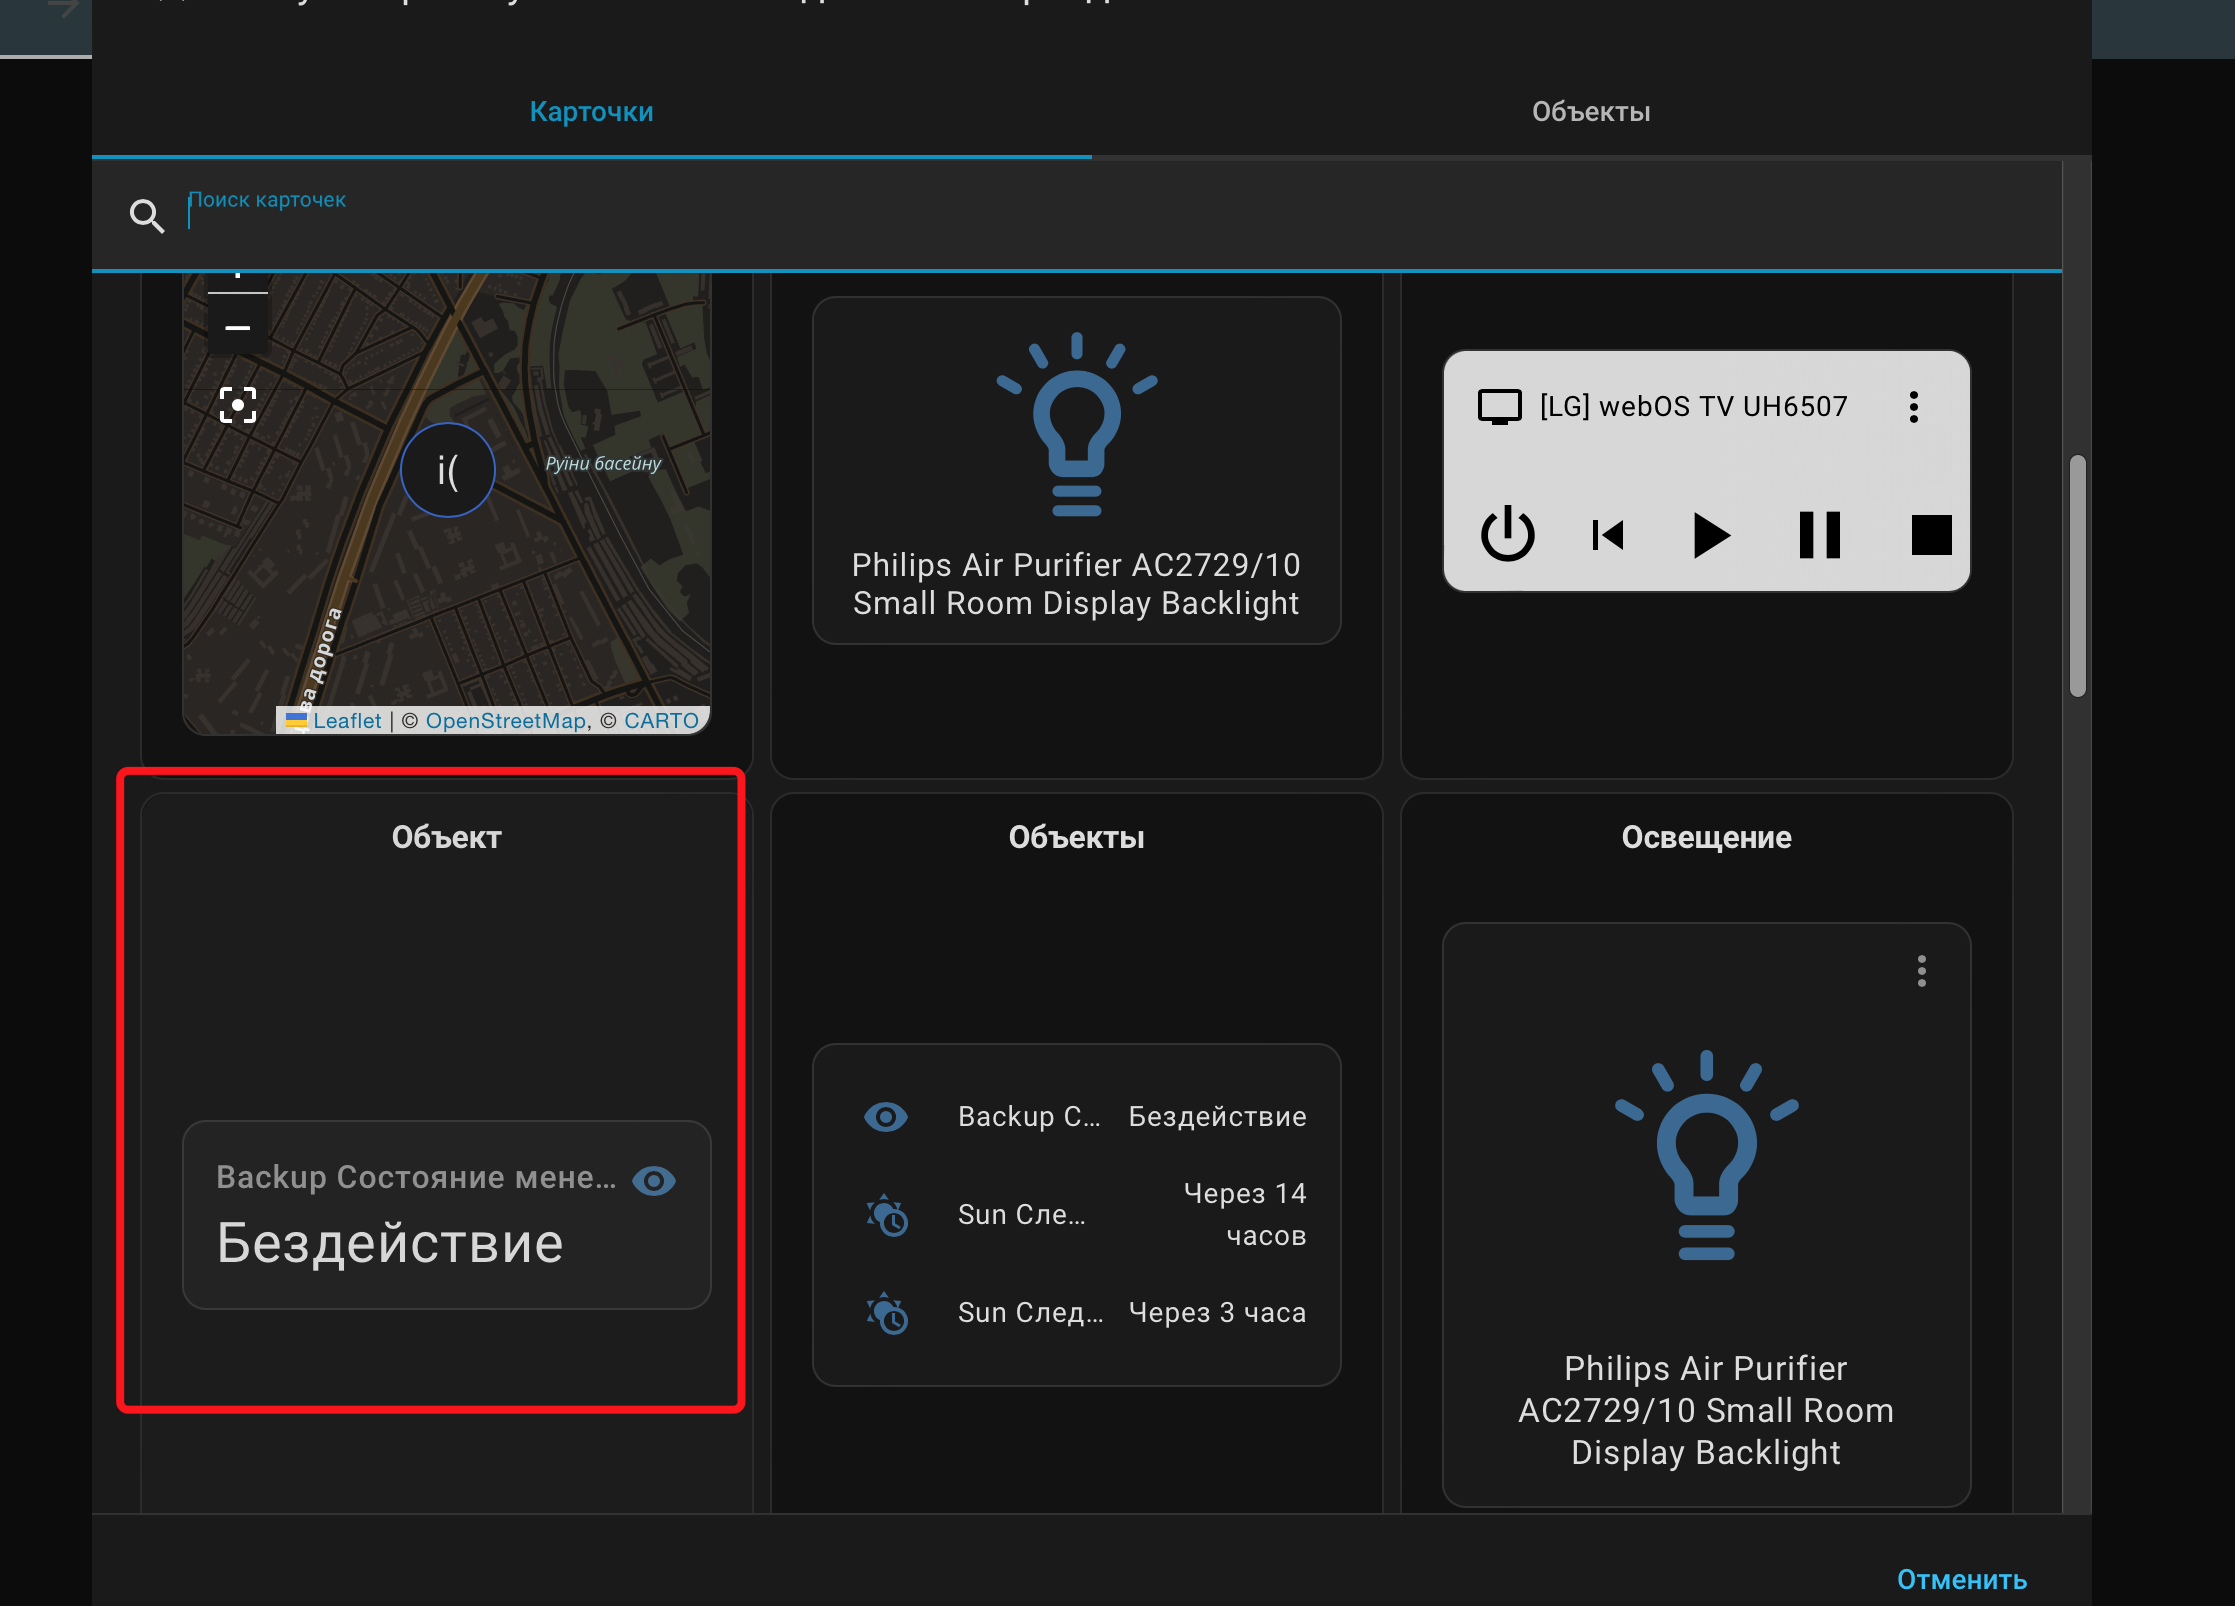Open three-dot menu on LG webOS TV
Screen dimensions: 2235x1606
(1913, 407)
